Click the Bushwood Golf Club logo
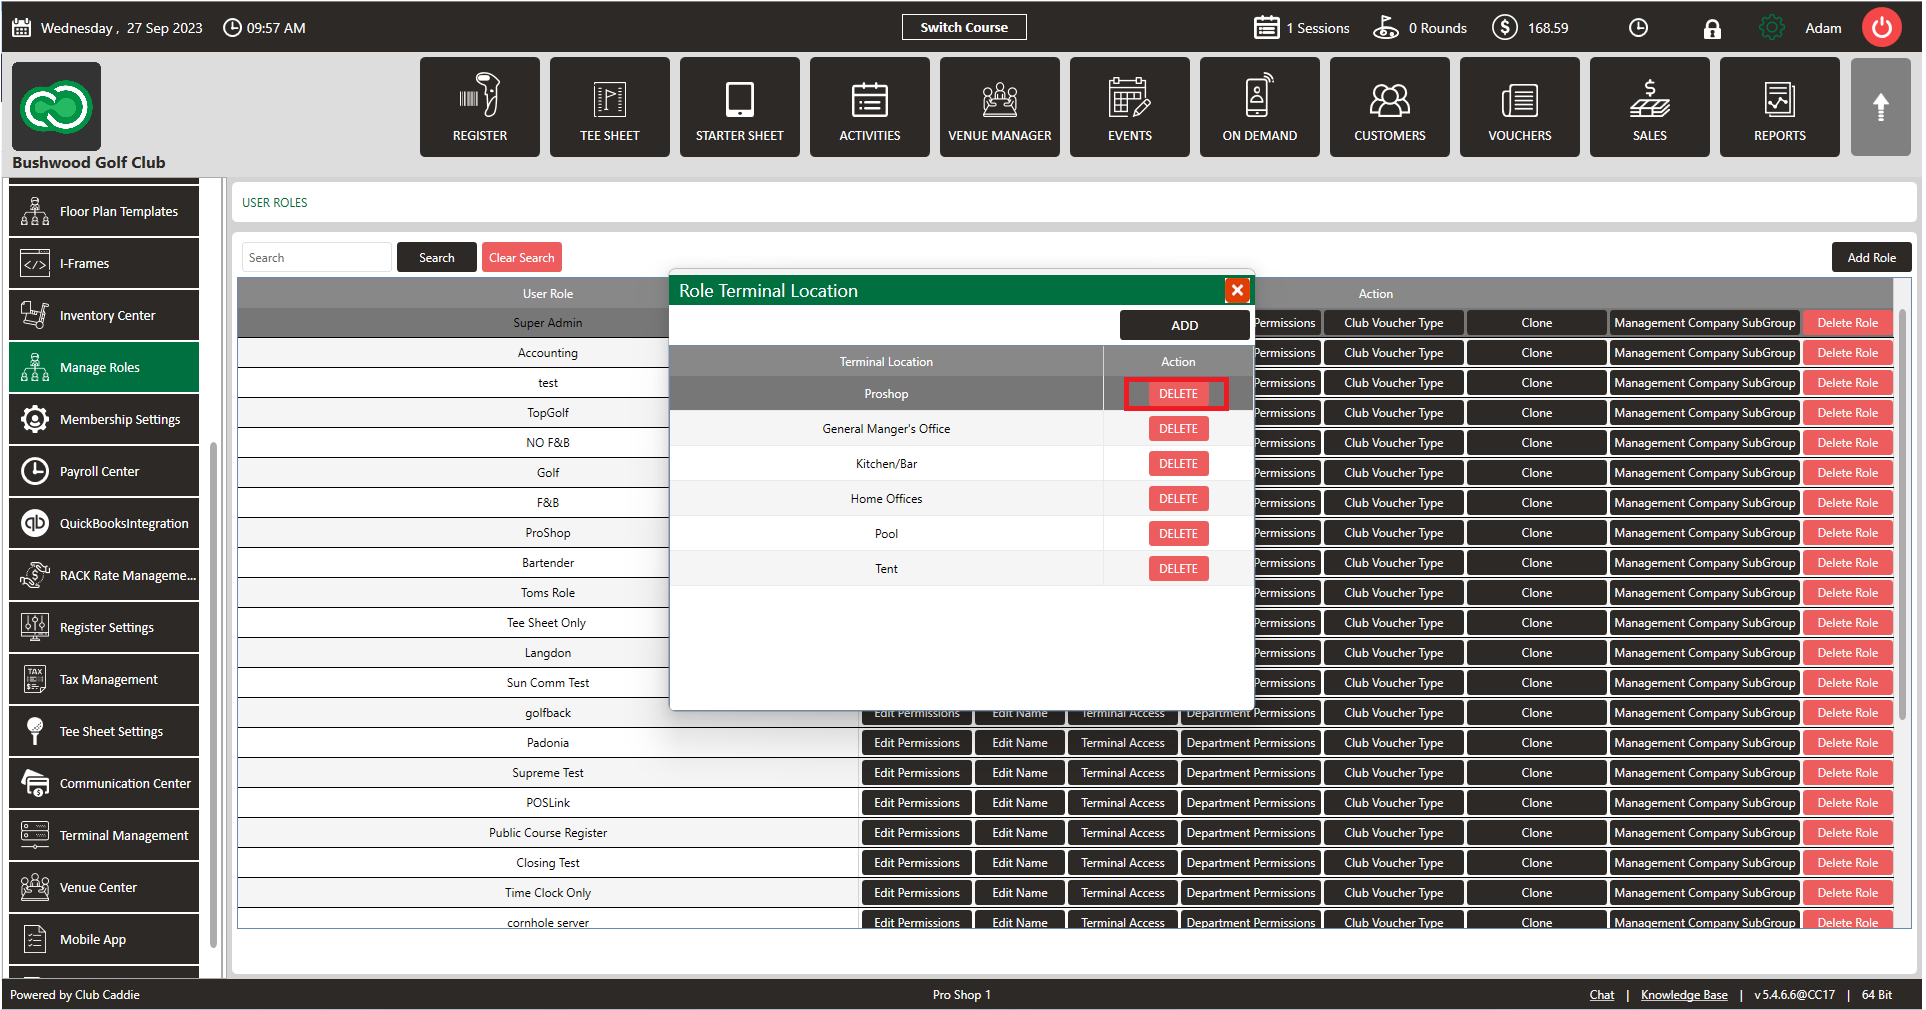Image resolution: width=1926 pixels, height=1010 pixels. click(x=56, y=106)
